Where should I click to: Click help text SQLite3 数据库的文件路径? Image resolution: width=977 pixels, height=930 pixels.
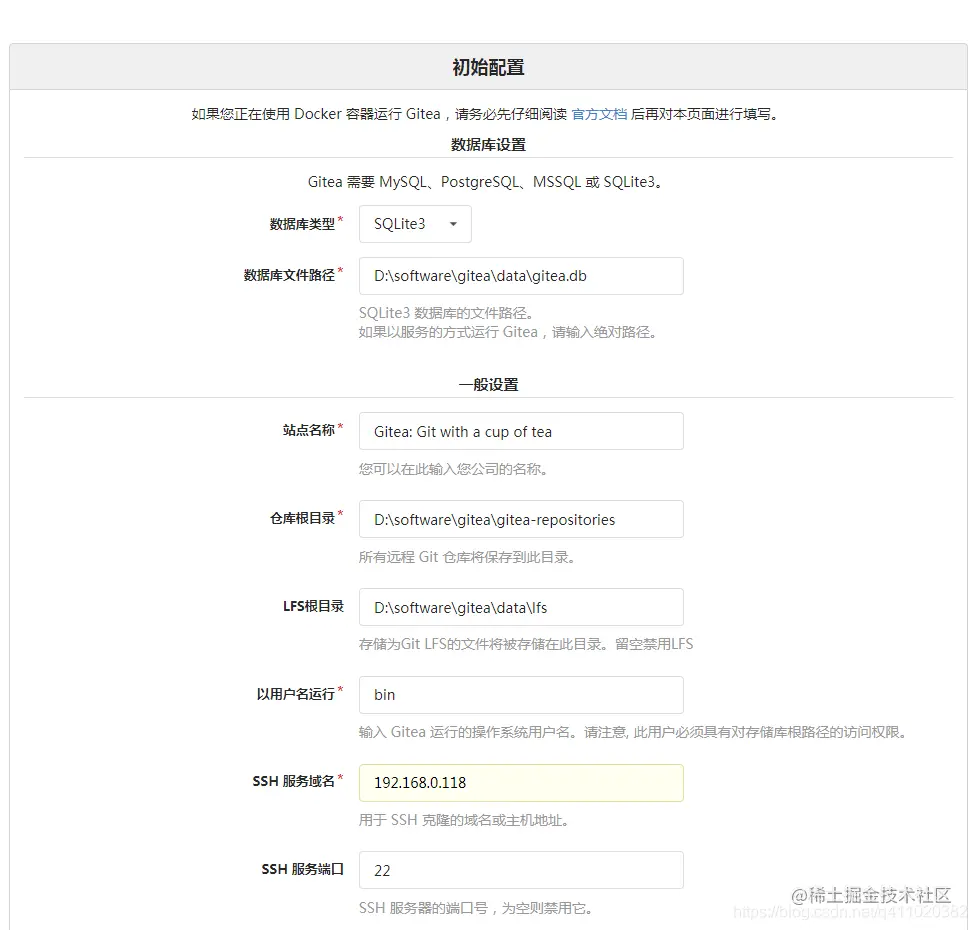[x=446, y=313]
